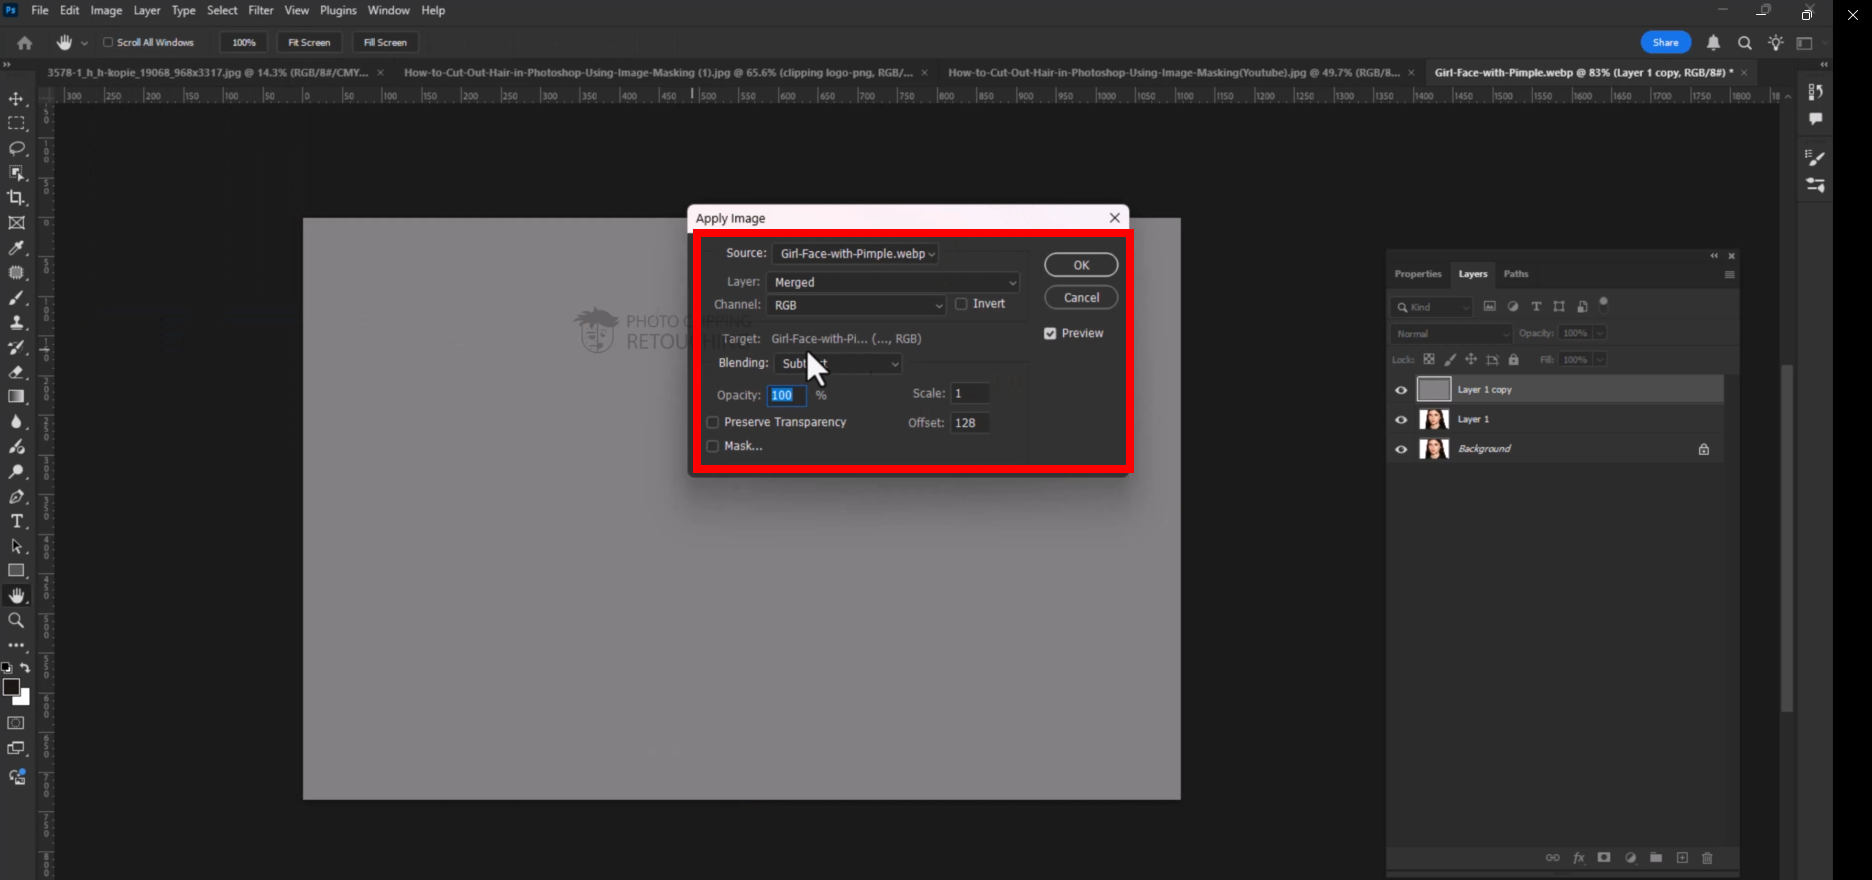Delete layer trash icon

[1707, 858]
